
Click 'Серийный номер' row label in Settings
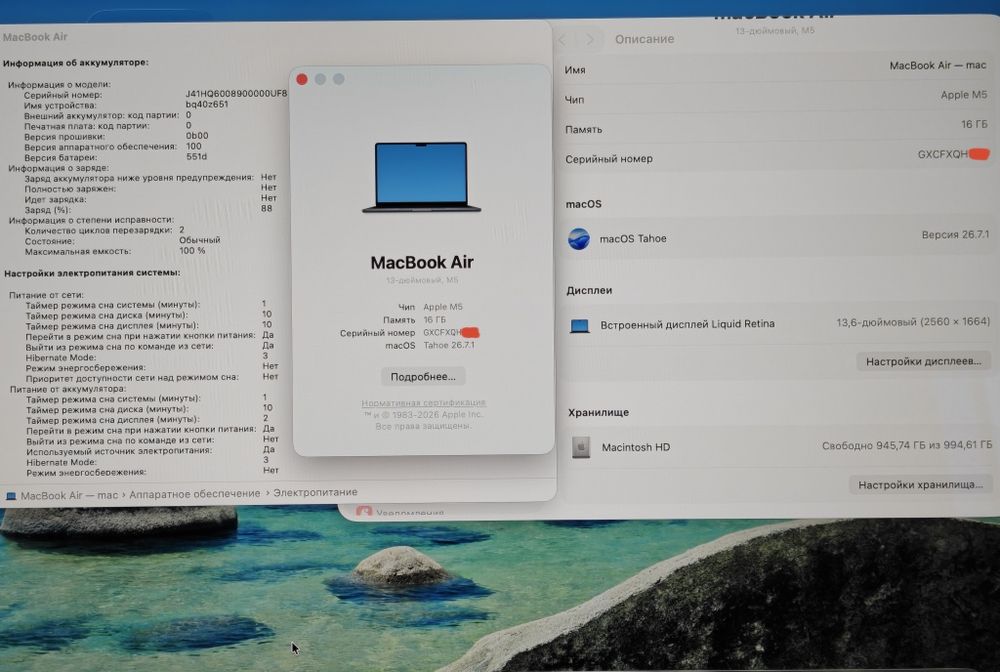(608, 159)
